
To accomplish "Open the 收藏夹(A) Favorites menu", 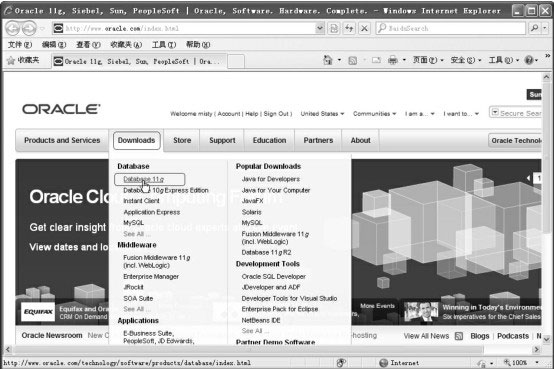I will [x=126, y=45].
